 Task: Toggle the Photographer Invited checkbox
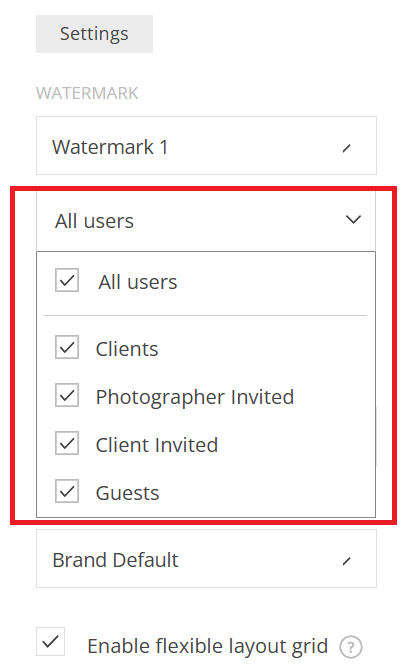point(67,395)
